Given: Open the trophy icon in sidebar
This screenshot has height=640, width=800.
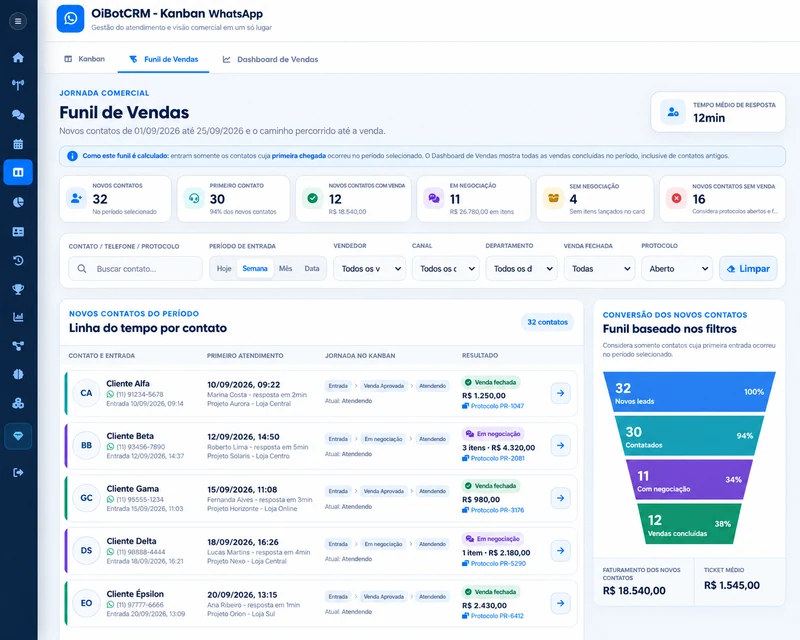Looking at the screenshot, I should [x=18, y=289].
